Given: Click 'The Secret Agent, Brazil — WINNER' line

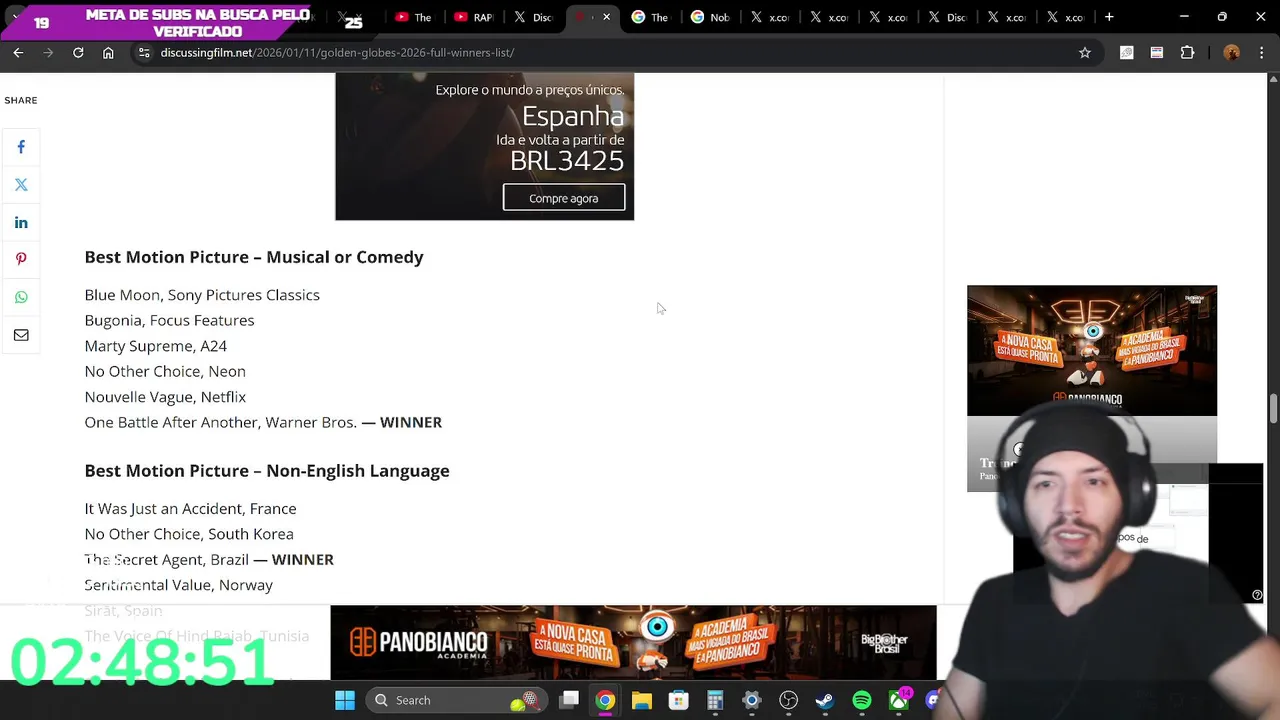Looking at the screenshot, I should (209, 559).
